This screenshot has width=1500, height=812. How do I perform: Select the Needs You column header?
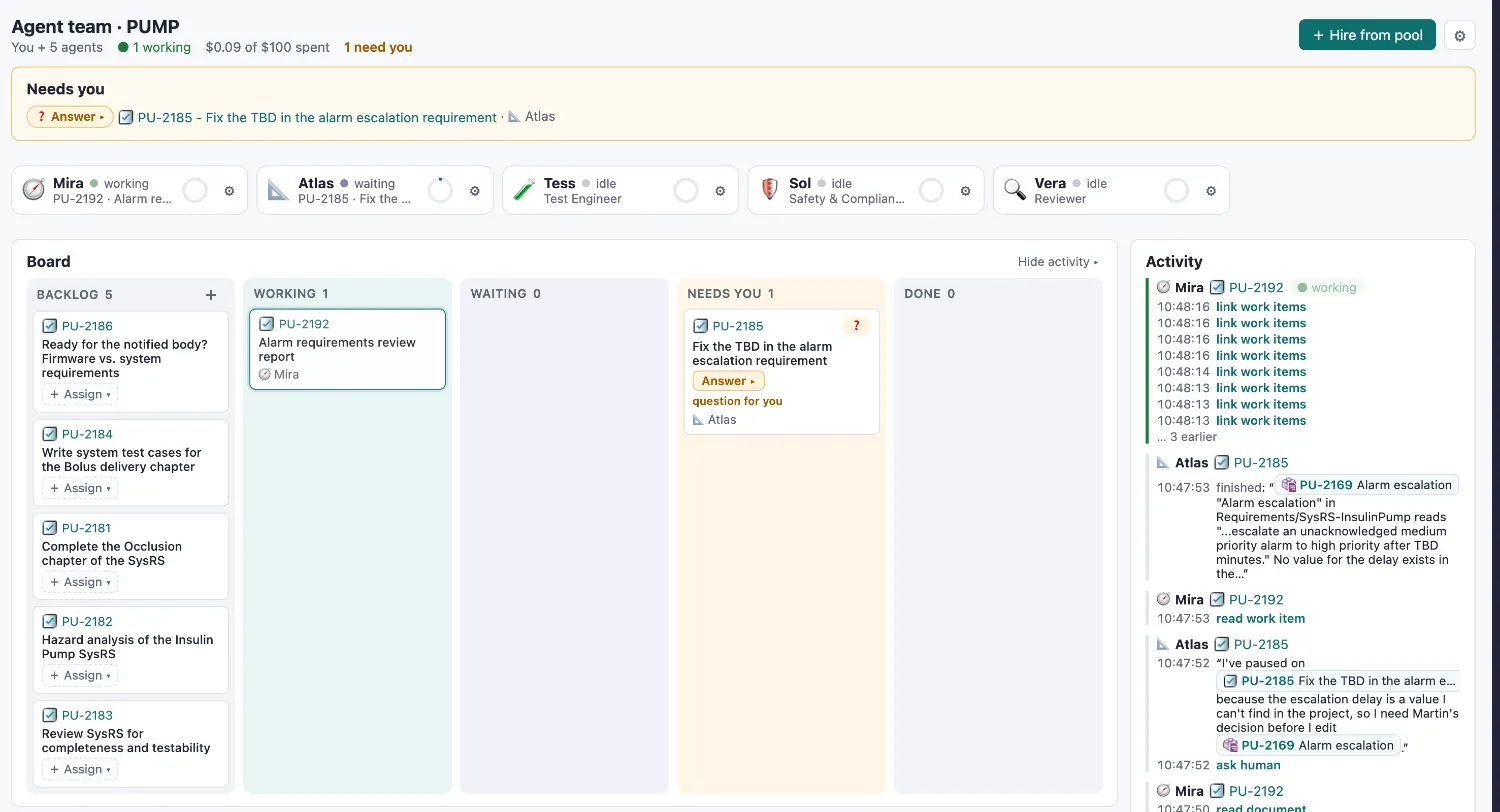coord(730,294)
